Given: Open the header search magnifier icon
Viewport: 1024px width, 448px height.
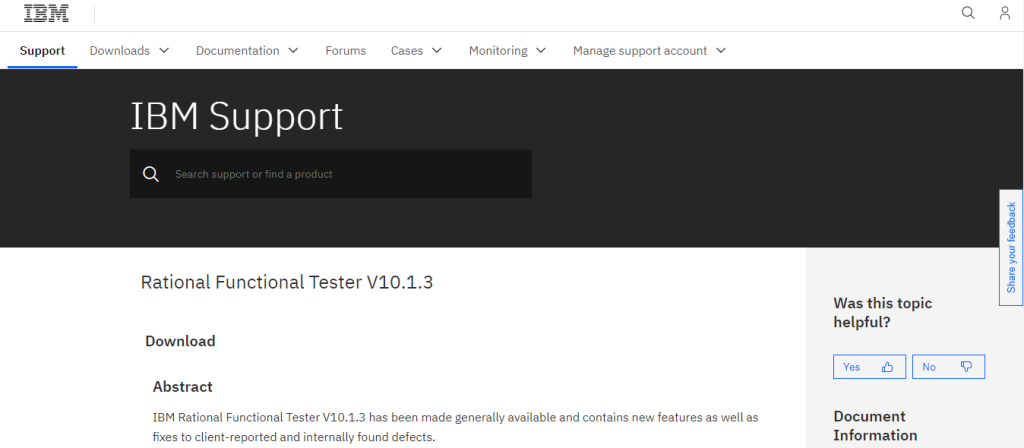Looking at the screenshot, I should 968,13.
